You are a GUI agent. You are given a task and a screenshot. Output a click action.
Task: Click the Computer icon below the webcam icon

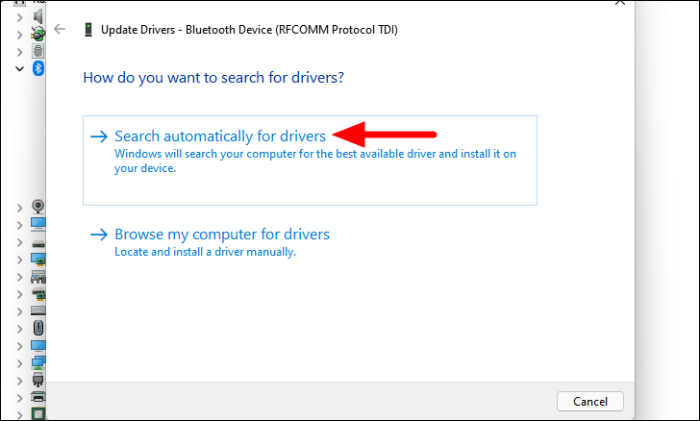[38, 224]
